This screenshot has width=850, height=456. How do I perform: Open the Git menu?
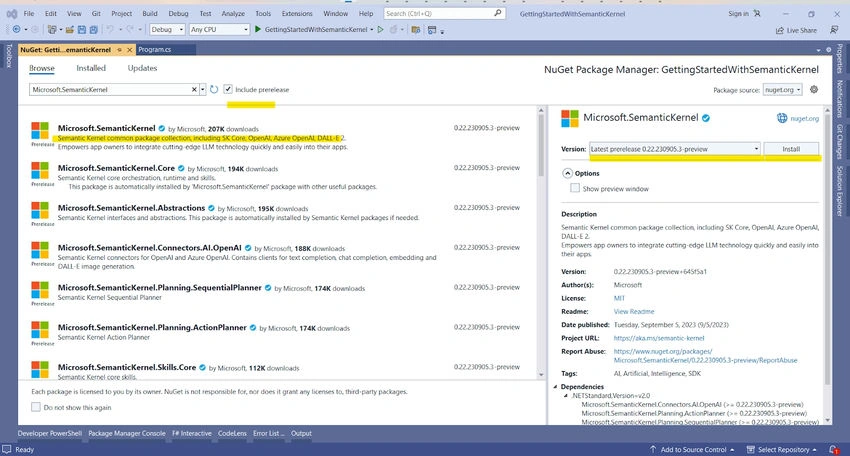point(96,14)
